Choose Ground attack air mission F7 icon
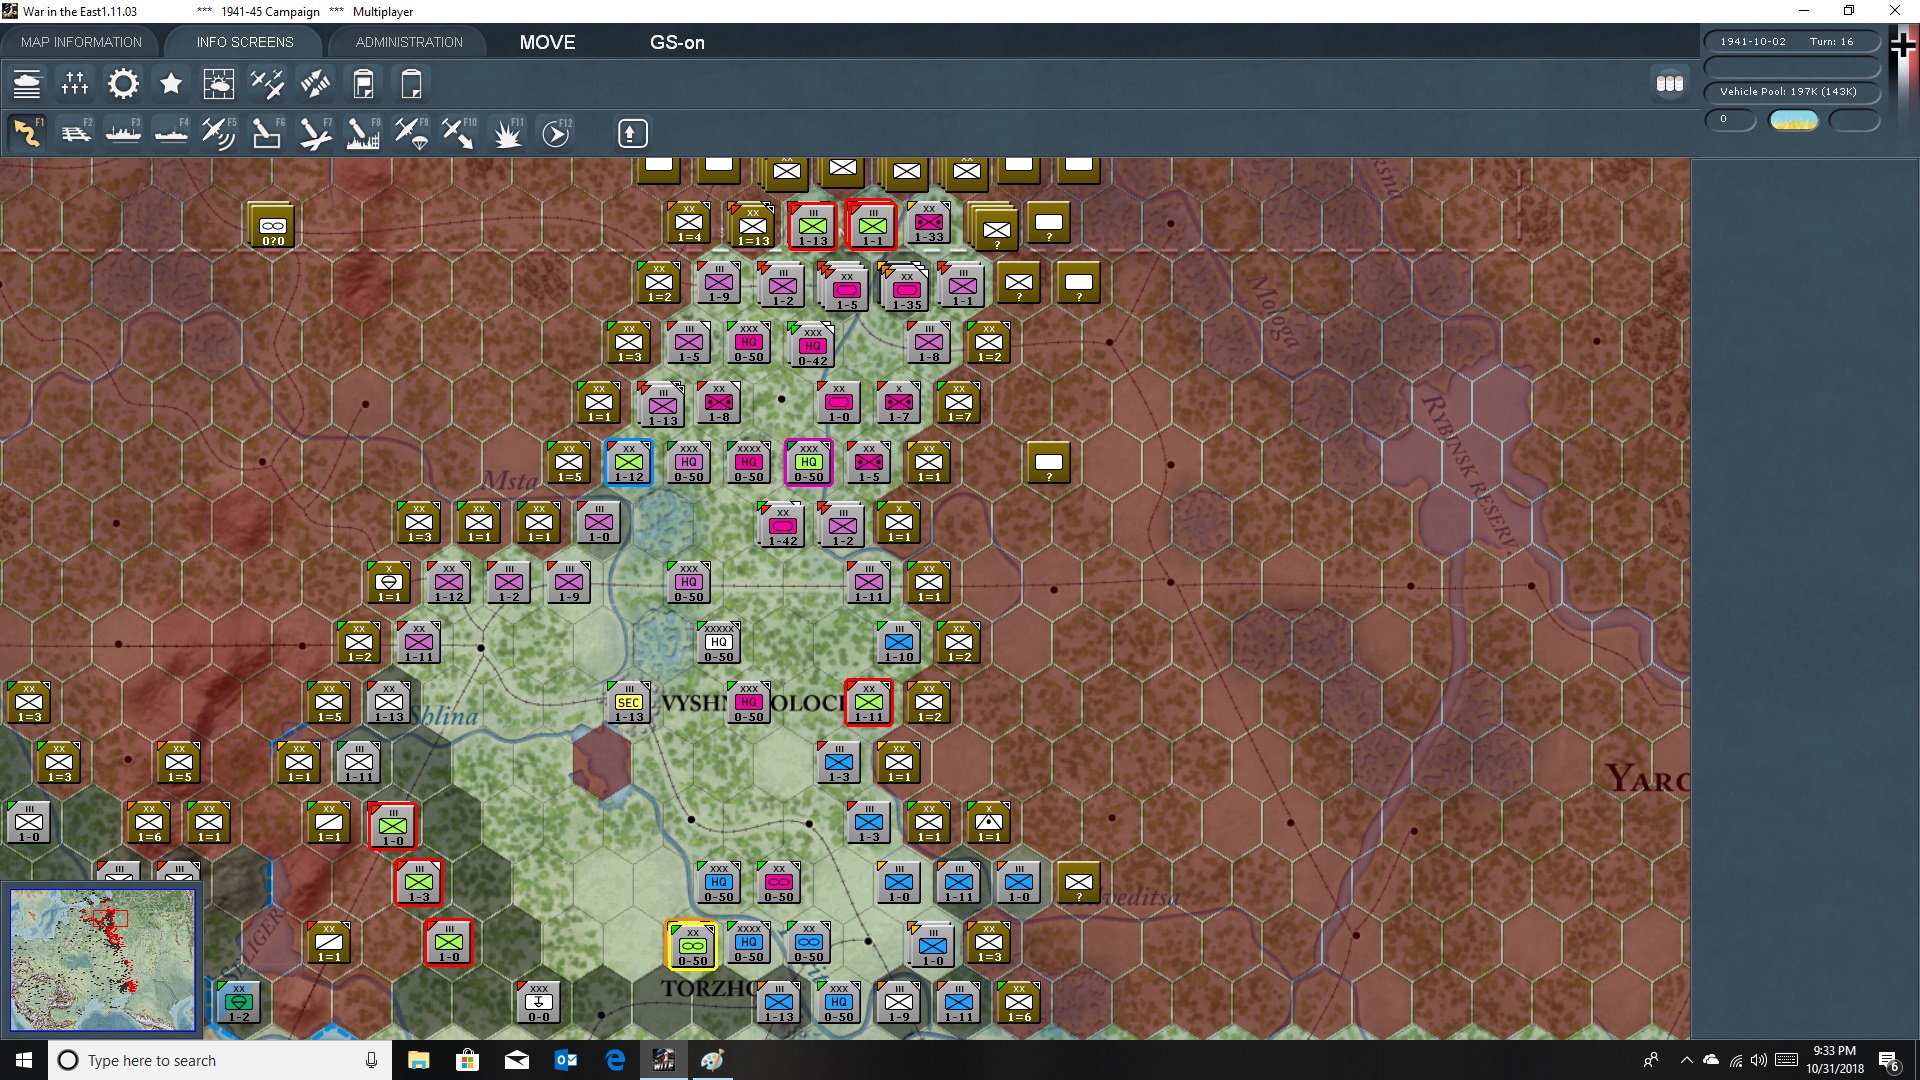Screen dimensions: 1920x1080 point(315,133)
